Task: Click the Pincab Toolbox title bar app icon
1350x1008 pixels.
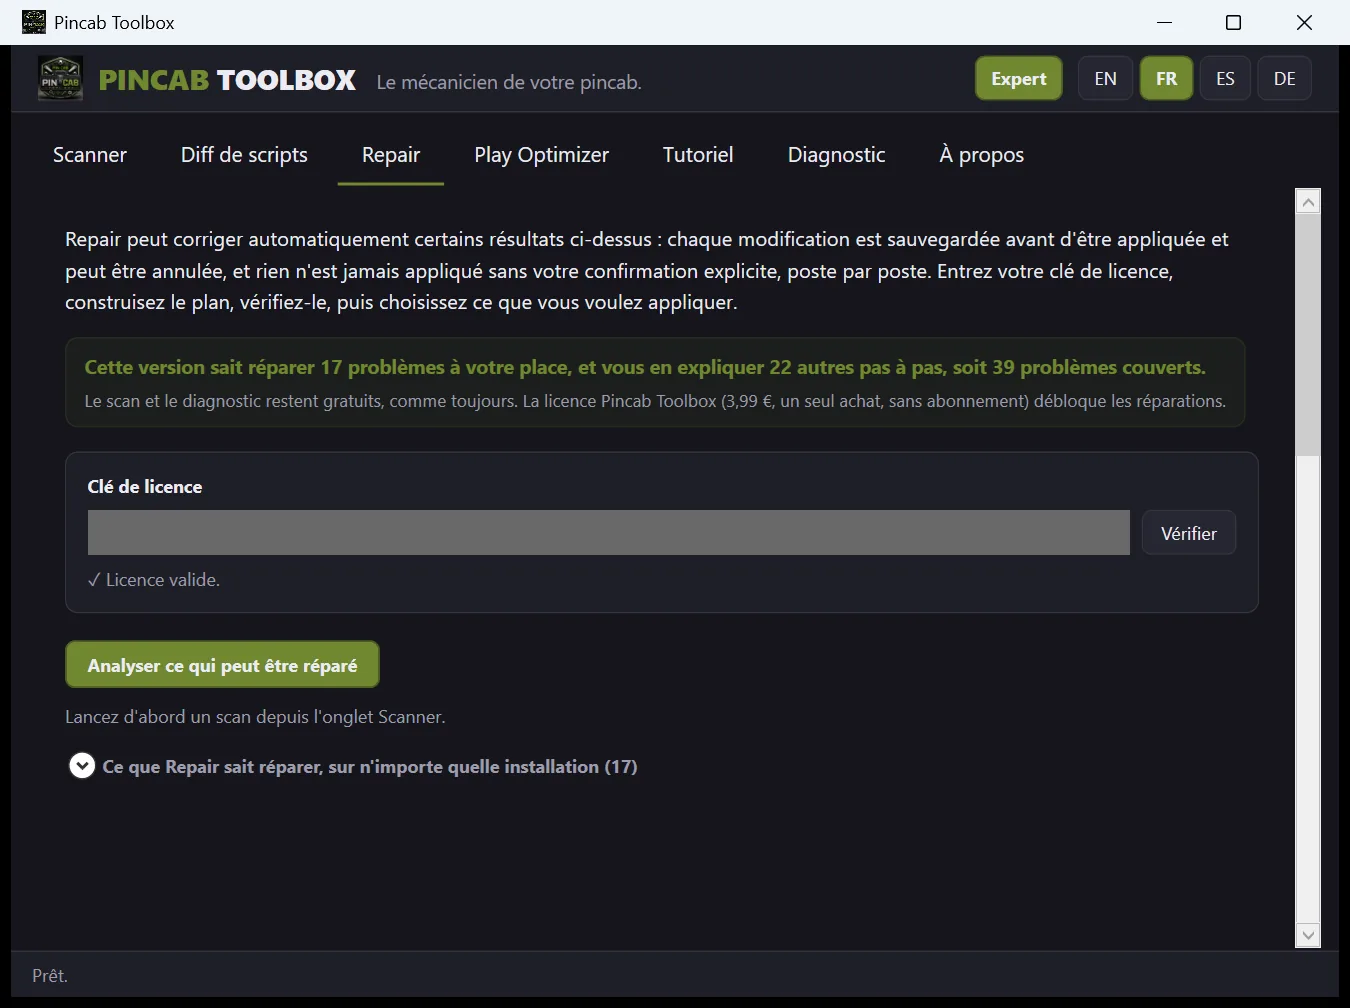Action: (x=34, y=22)
